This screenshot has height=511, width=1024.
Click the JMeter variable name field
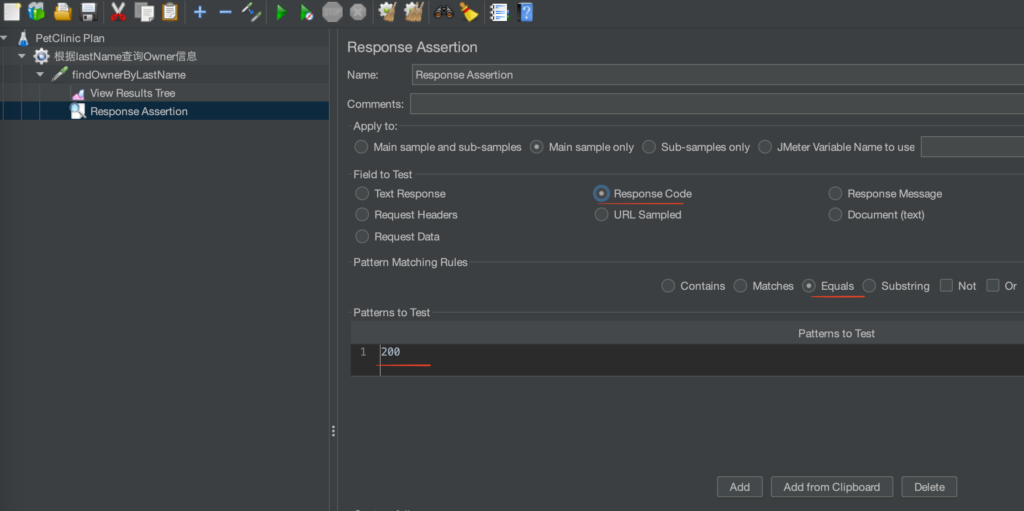(972, 147)
